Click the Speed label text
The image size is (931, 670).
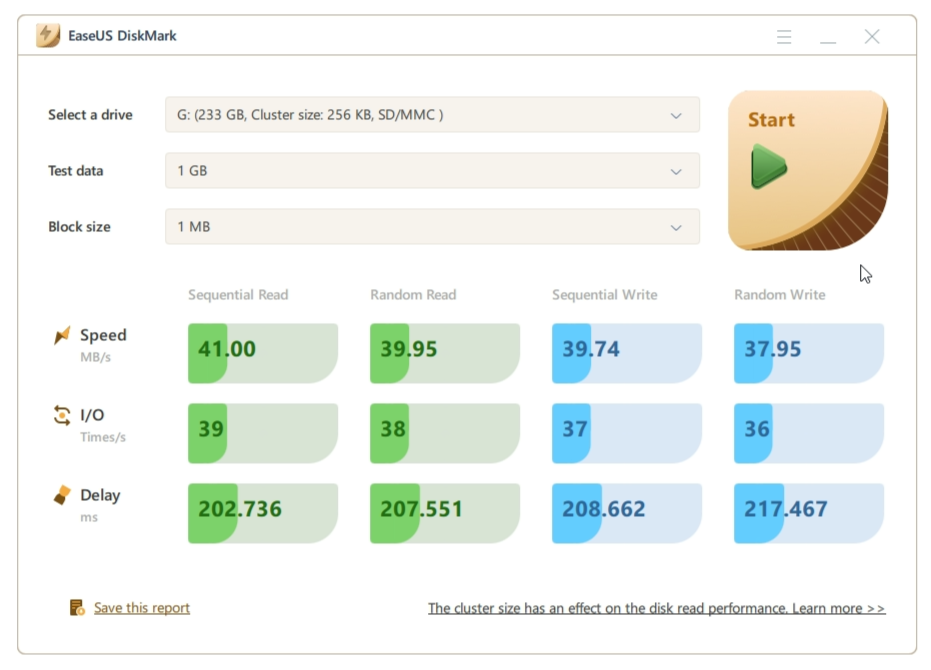[103, 336]
